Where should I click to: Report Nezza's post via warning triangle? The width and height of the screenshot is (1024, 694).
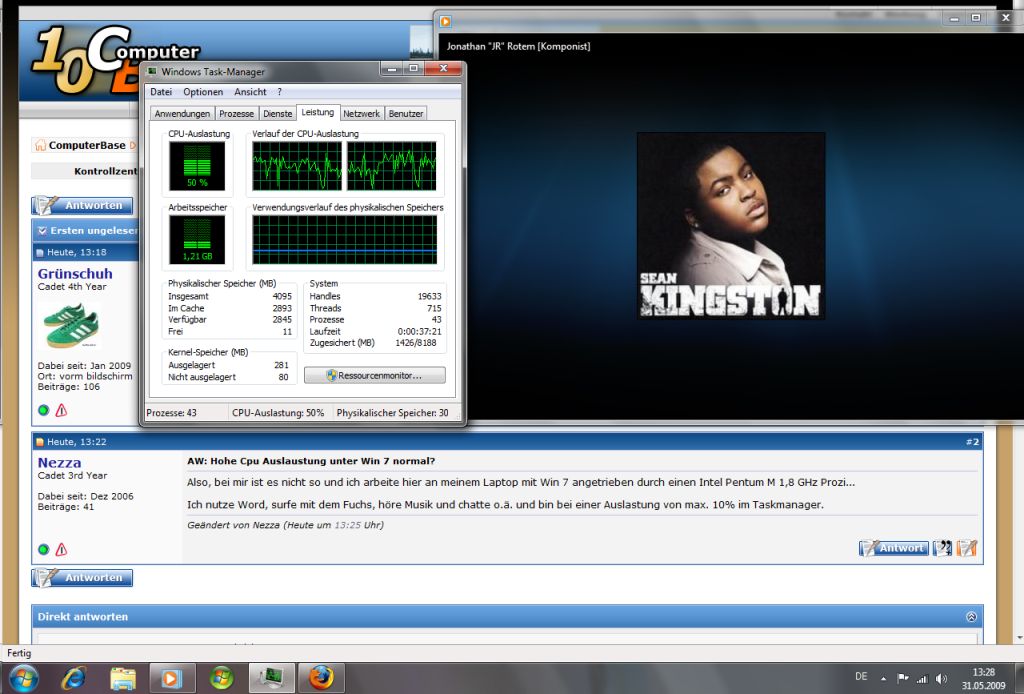click(61, 549)
